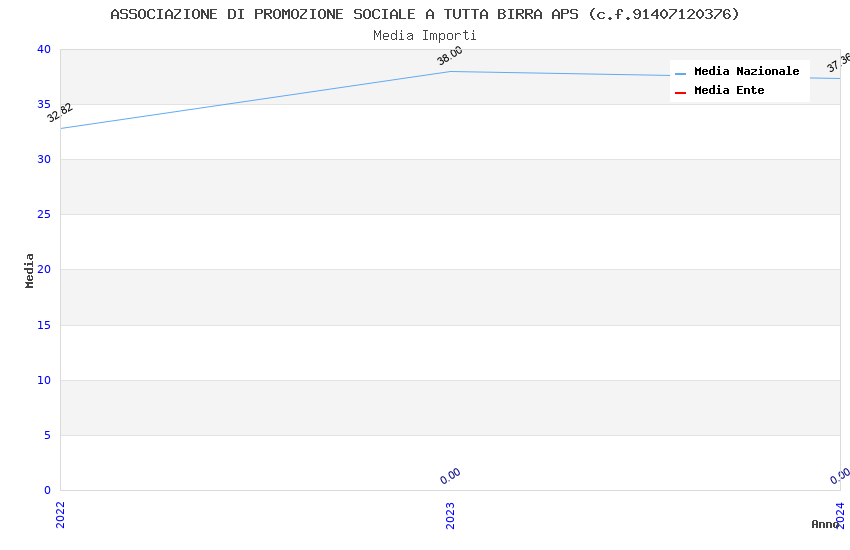The image size is (850, 550).
Task: Click the 30 tick on the y-axis
Action: coord(43,160)
